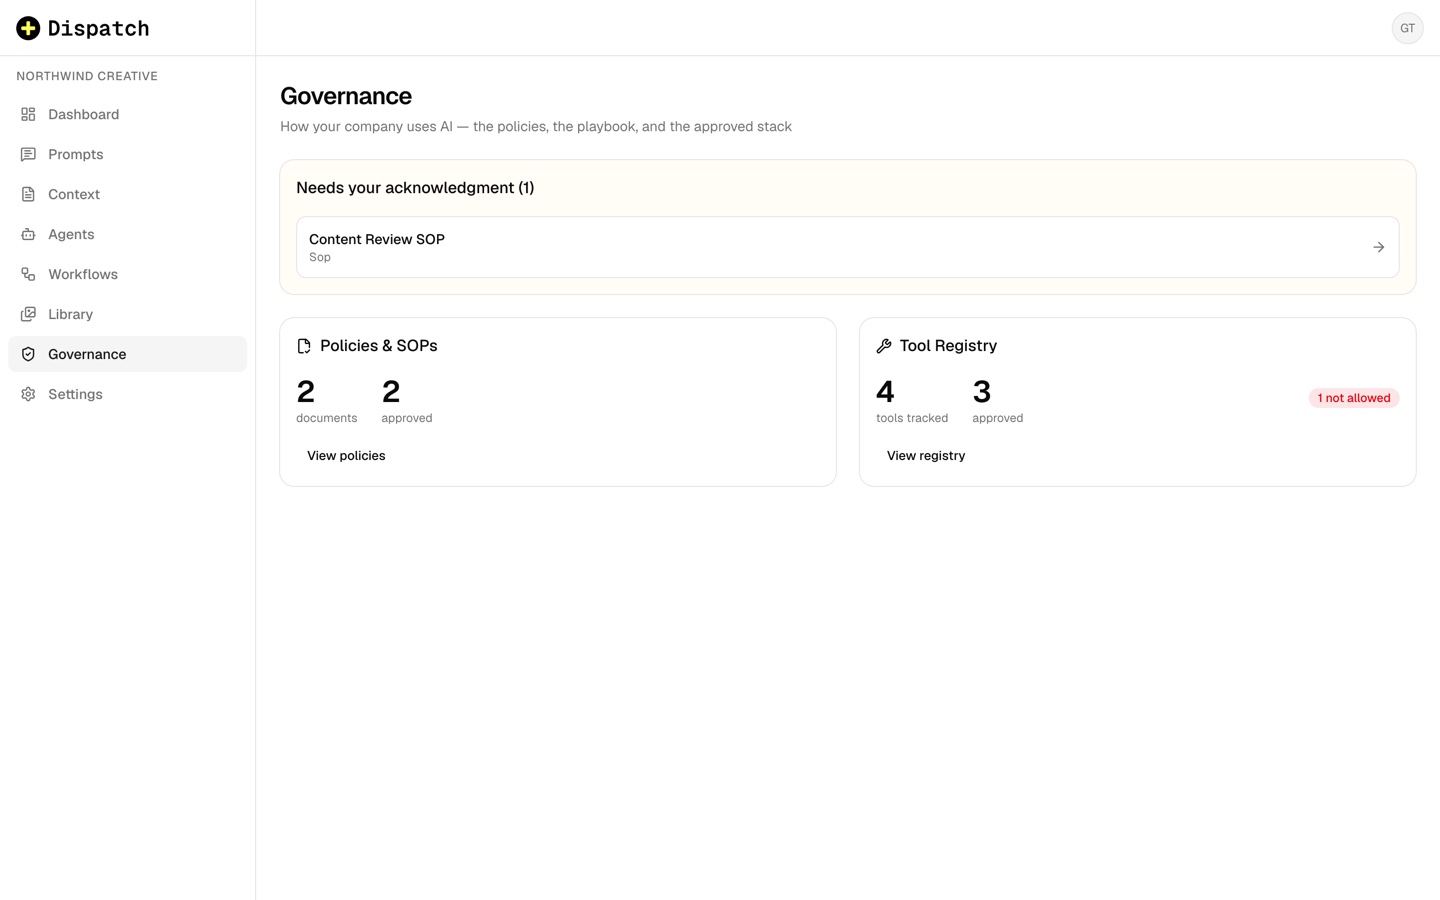Open Settings from the sidebar
The image size is (1440, 900).
tap(127, 394)
